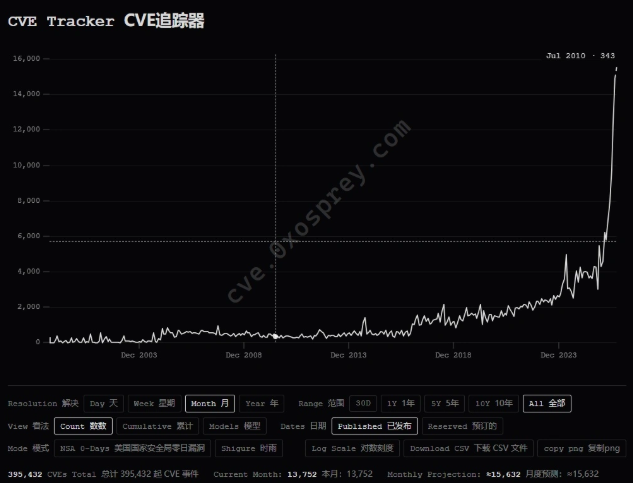This screenshot has width=633, height=483.
Task: Click the Dec 2013 axis label
Action: pos(348,355)
